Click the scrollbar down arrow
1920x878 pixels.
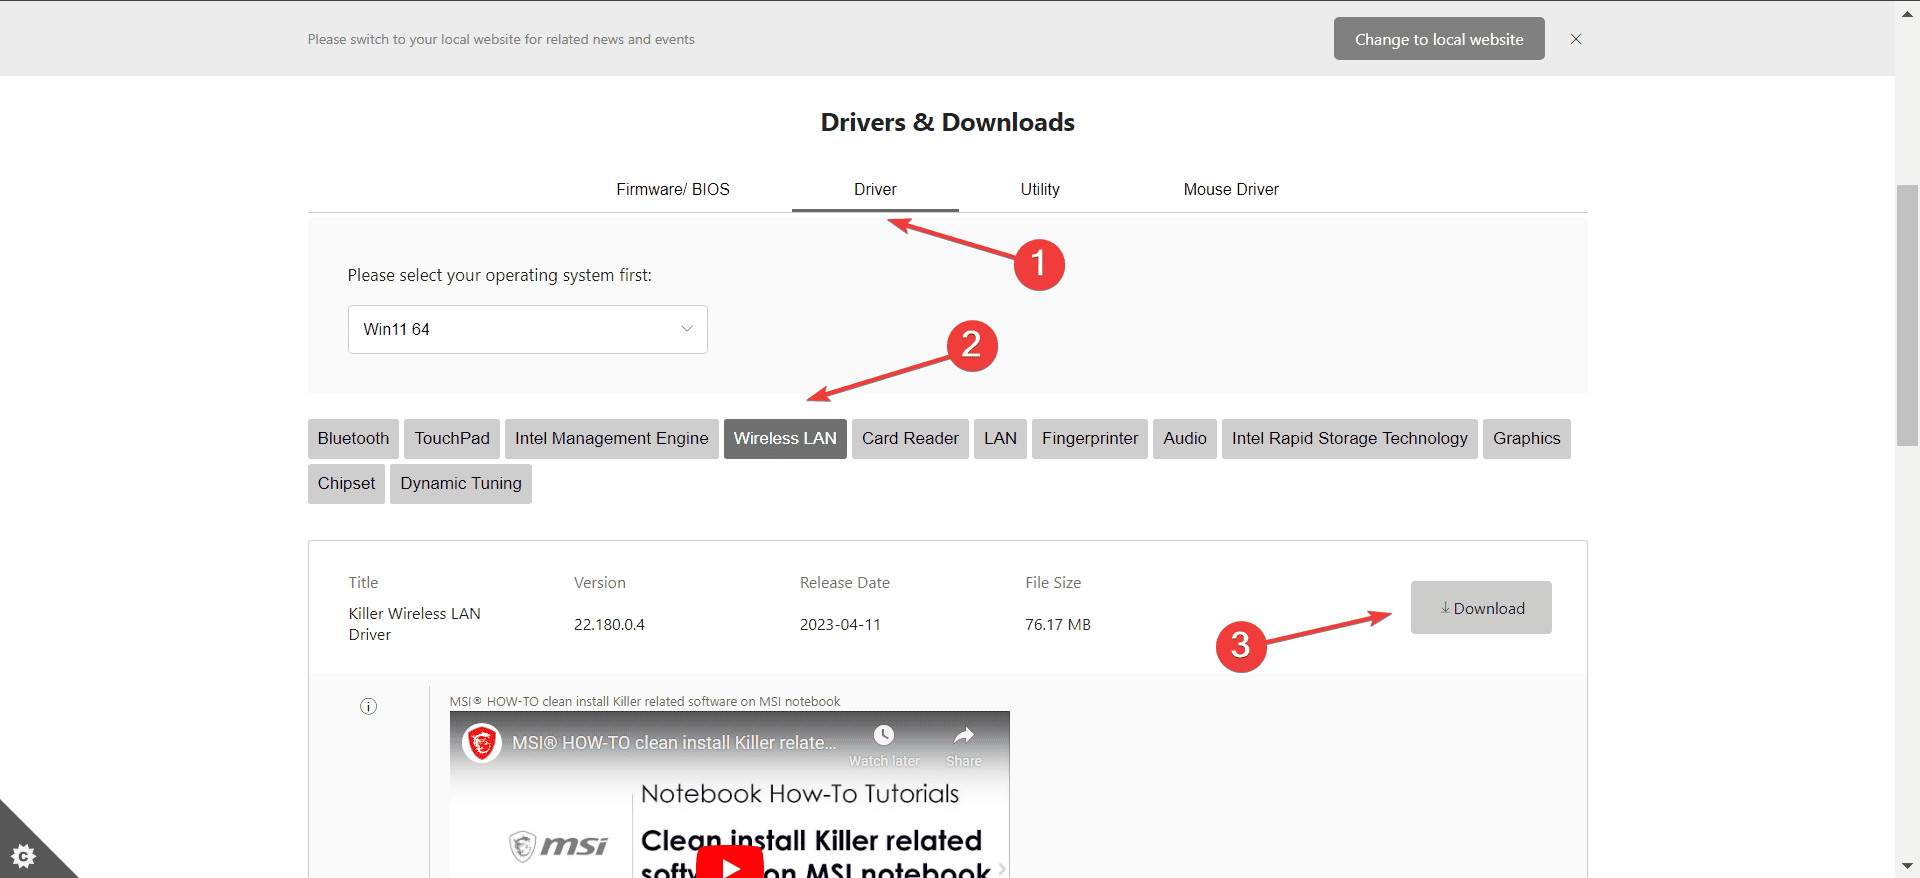tap(1907, 866)
